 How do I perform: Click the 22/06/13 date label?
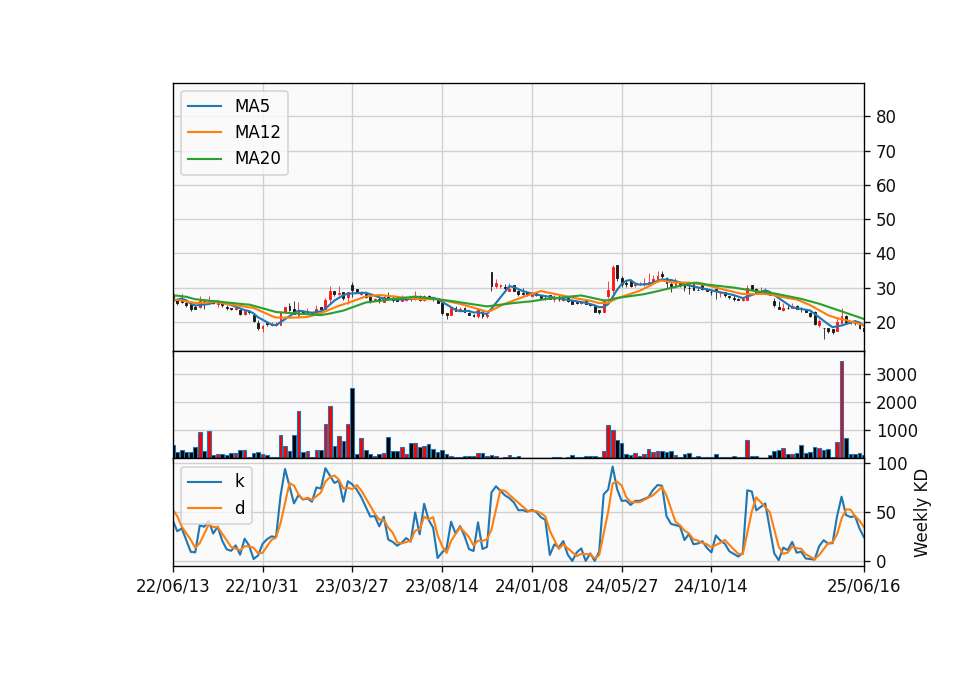(173, 587)
